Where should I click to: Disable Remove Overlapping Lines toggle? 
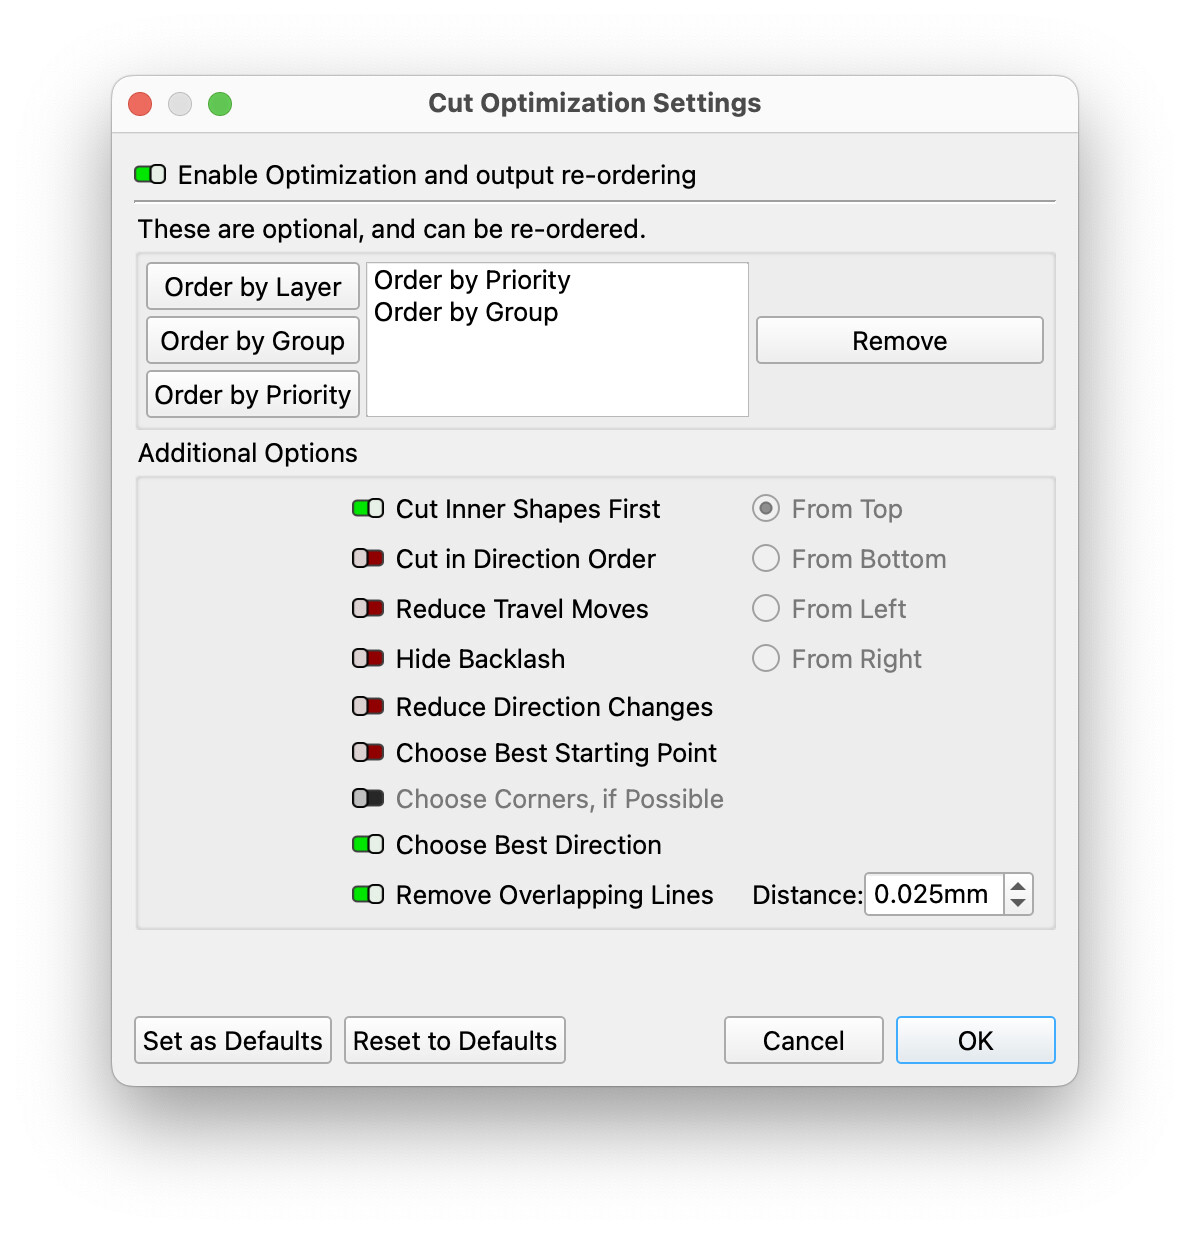click(368, 895)
